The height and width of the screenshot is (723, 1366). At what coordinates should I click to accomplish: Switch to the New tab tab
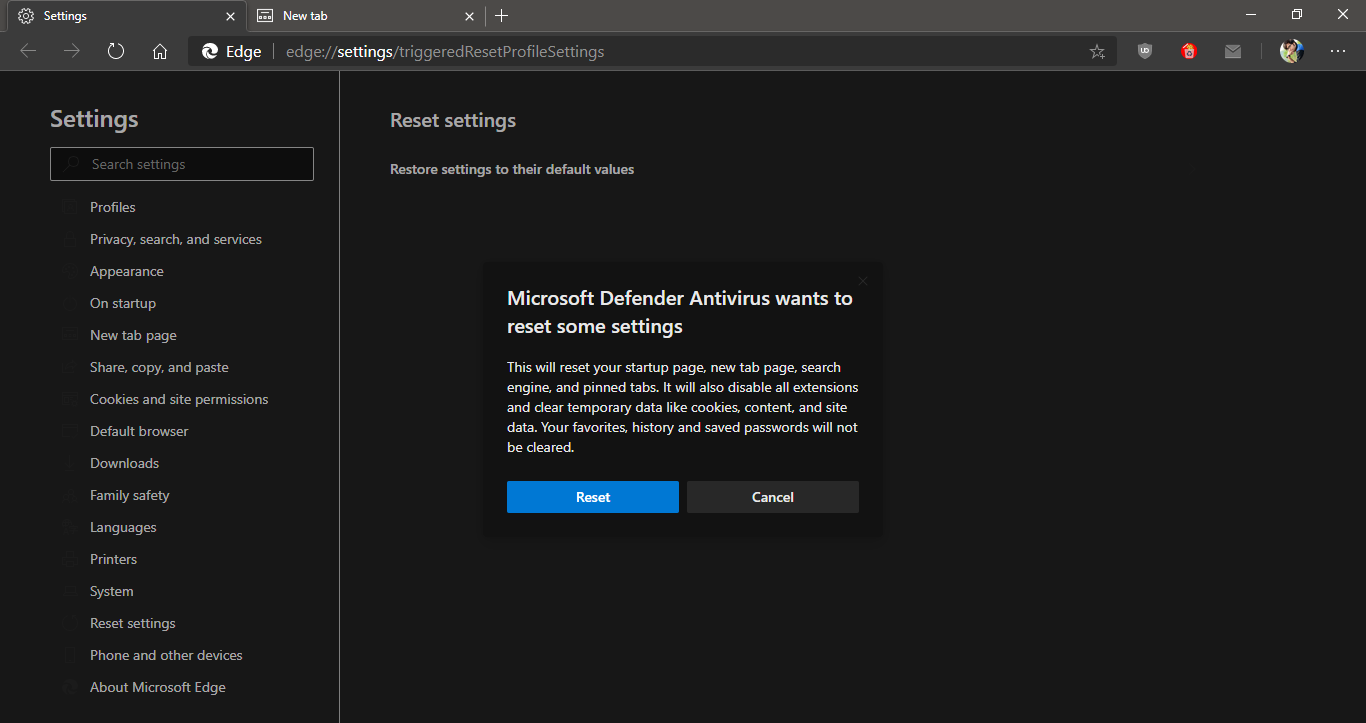point(350,16)
